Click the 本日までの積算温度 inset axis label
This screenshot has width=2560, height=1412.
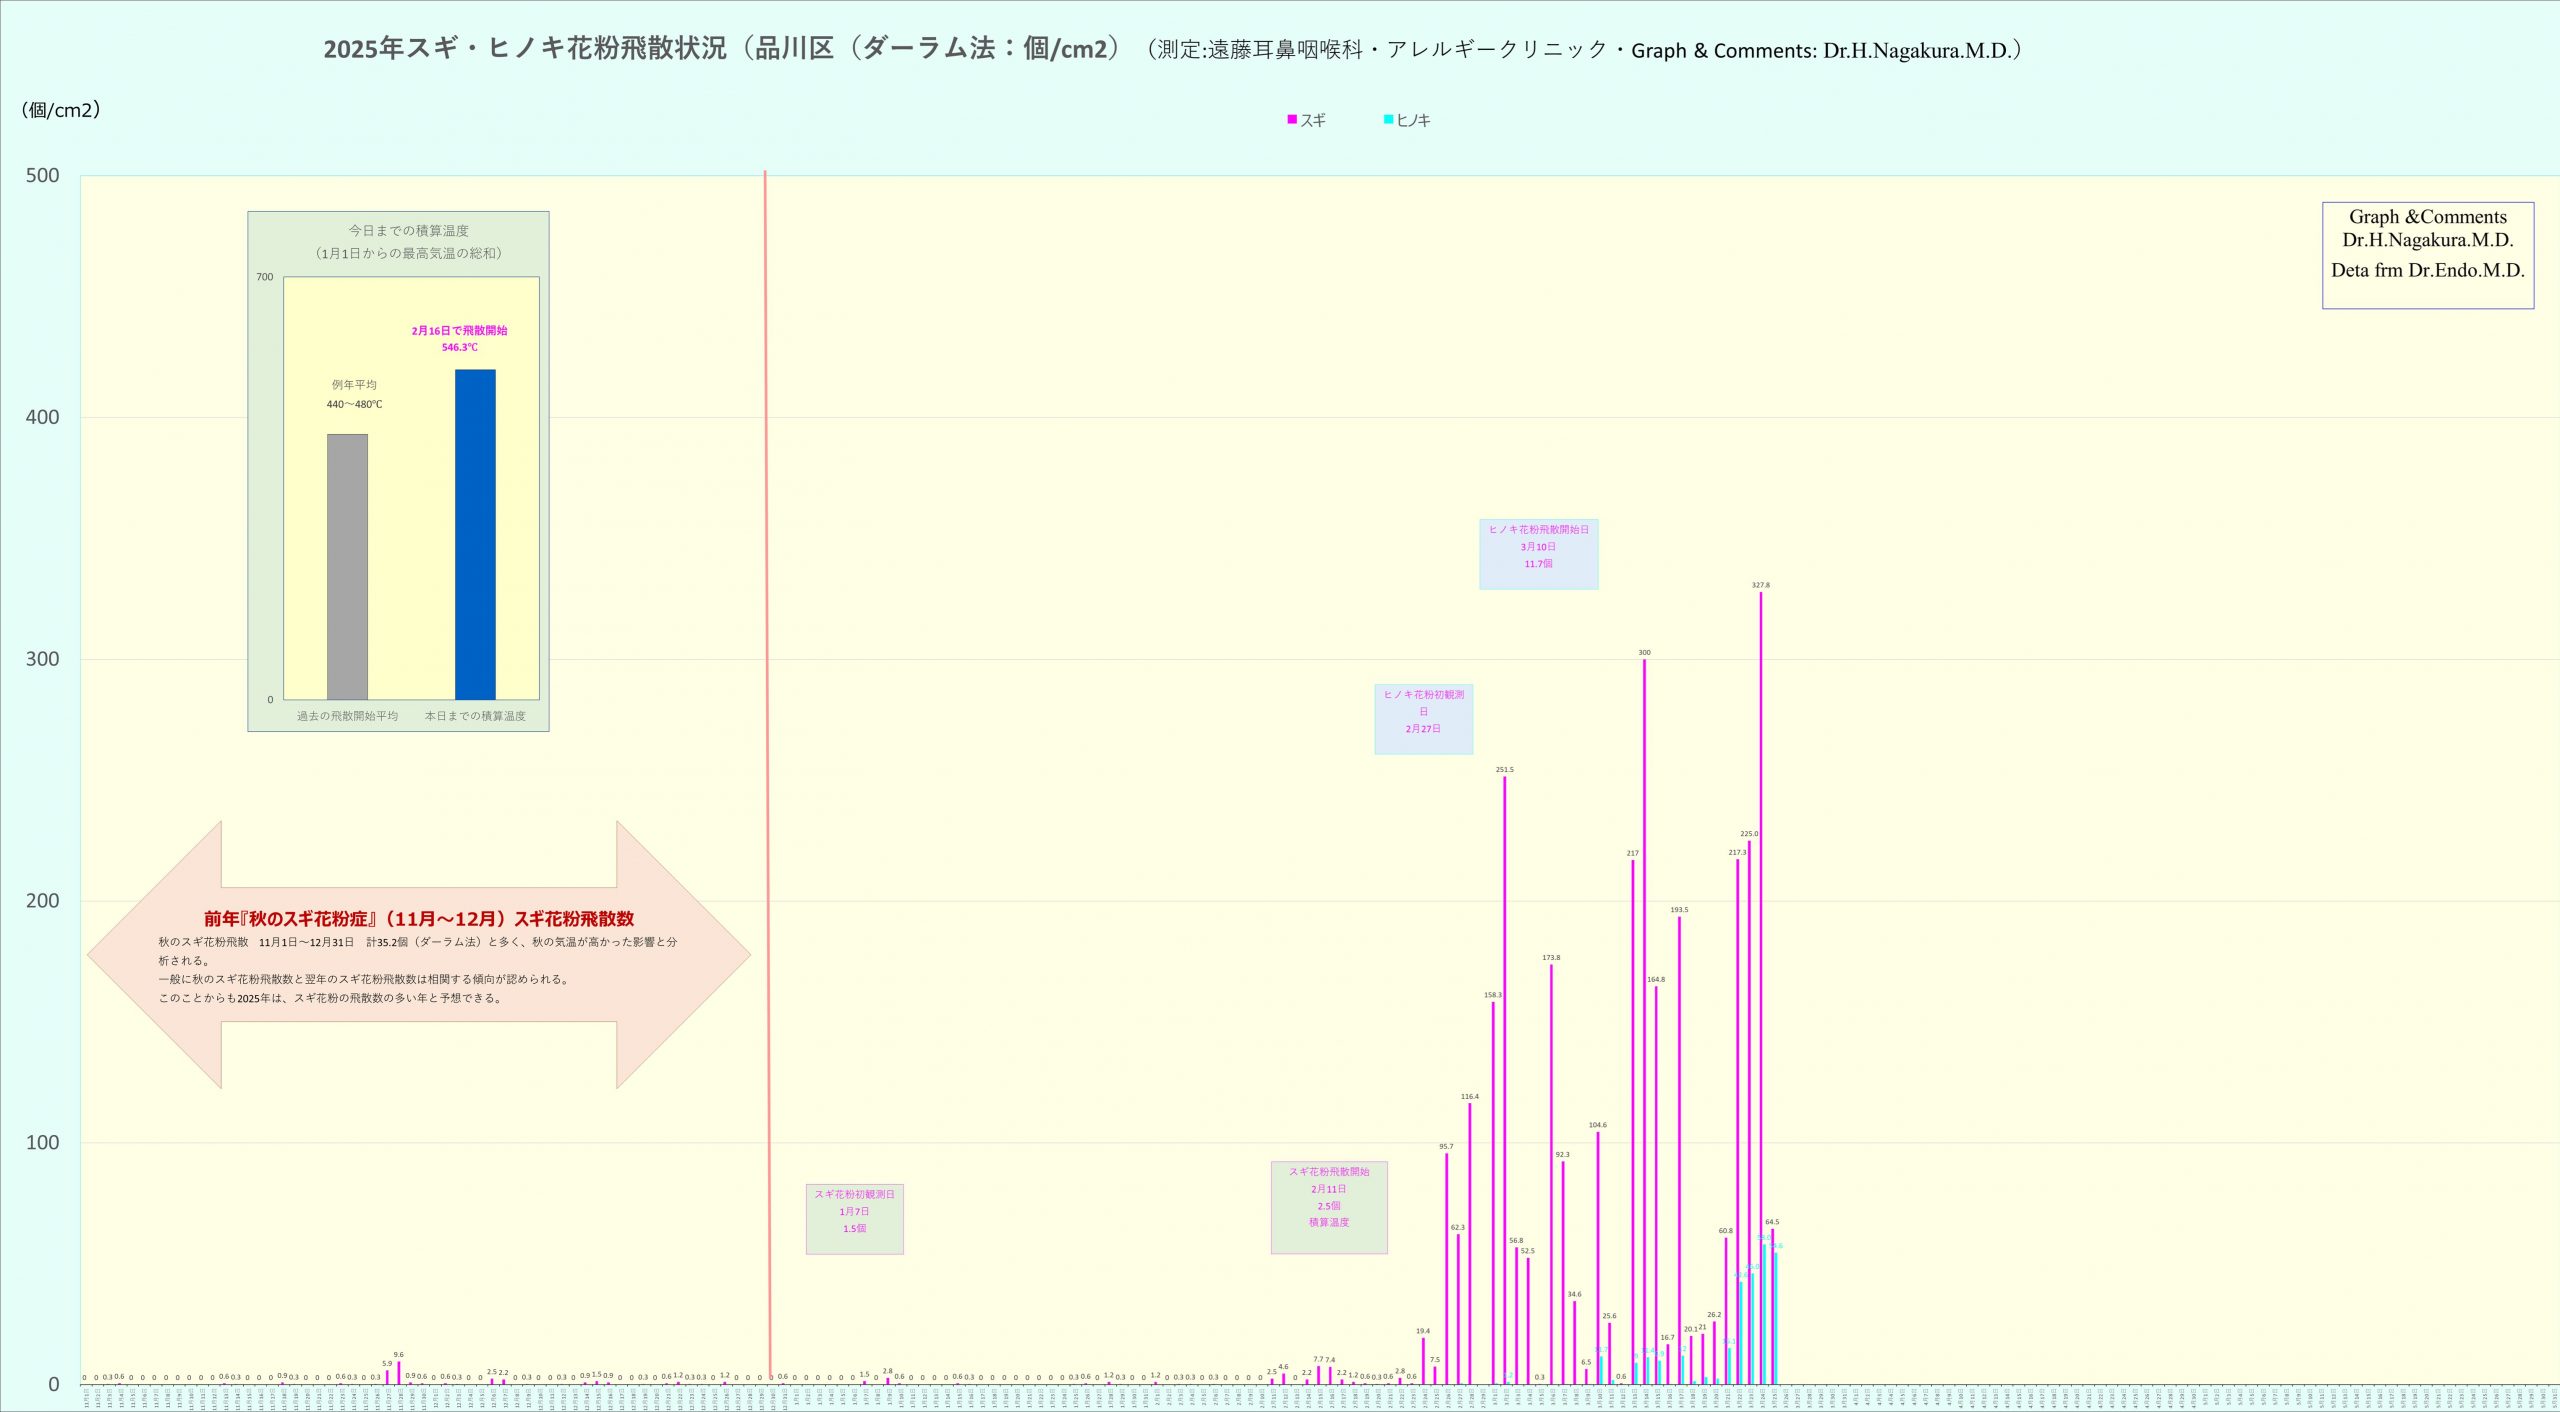[x=475, y=716]
